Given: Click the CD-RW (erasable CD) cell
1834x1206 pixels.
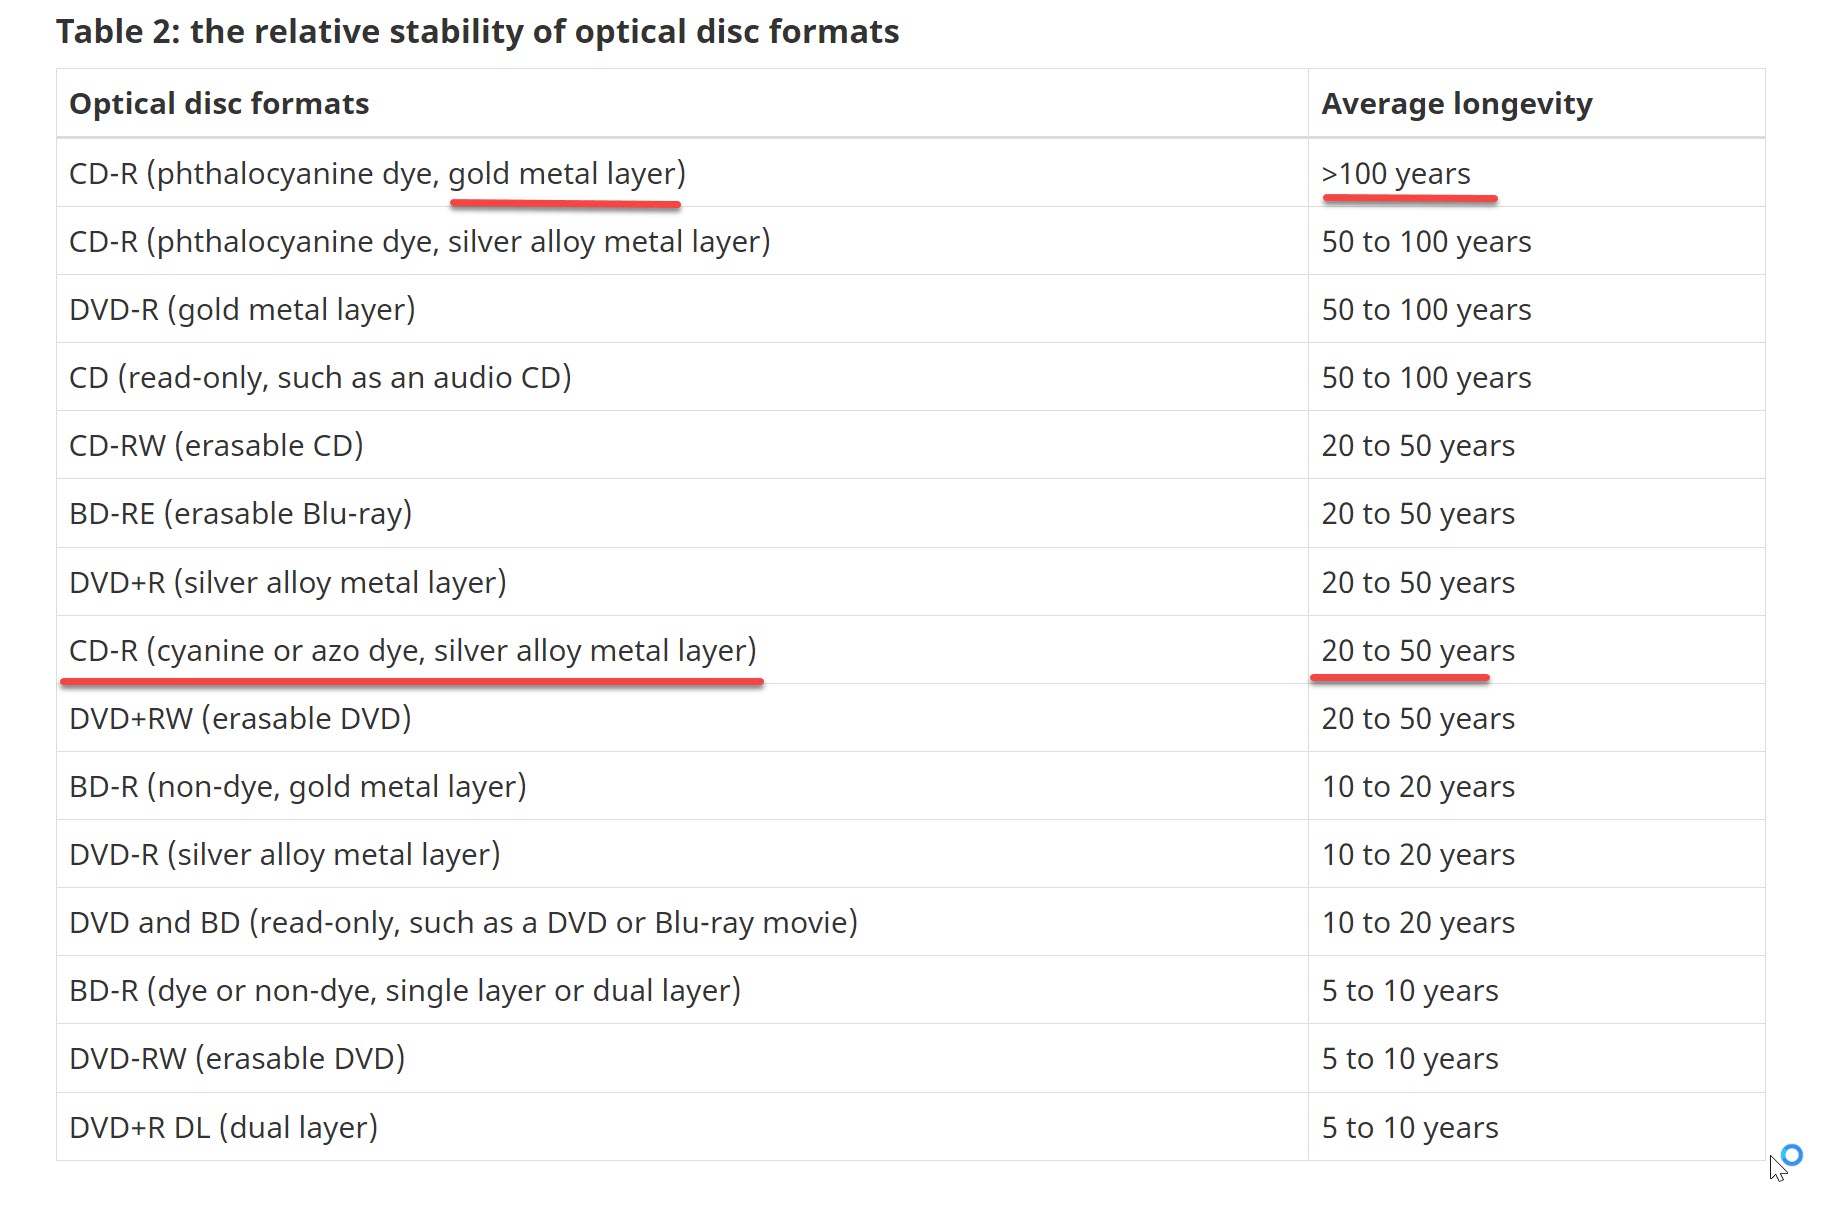Looking at the screenshot, I should (216, 446).
